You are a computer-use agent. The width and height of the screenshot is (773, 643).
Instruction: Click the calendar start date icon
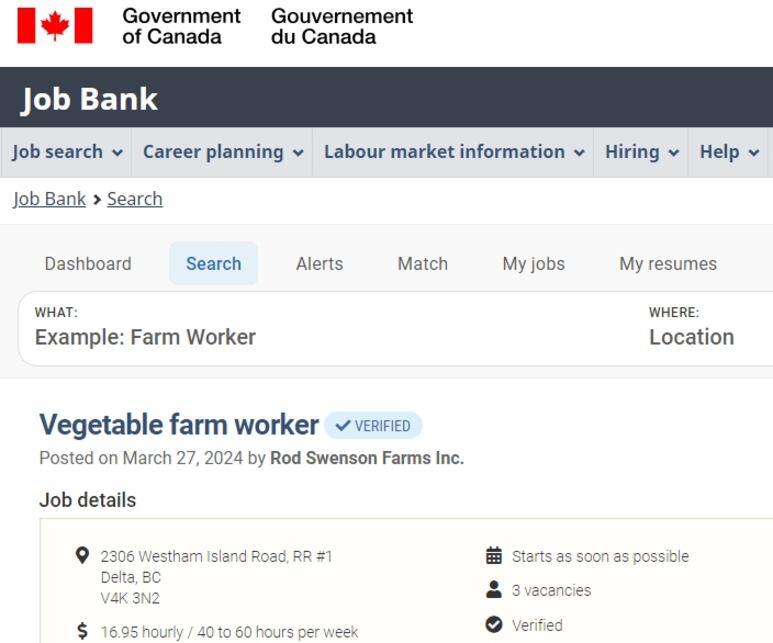[493, 556]
